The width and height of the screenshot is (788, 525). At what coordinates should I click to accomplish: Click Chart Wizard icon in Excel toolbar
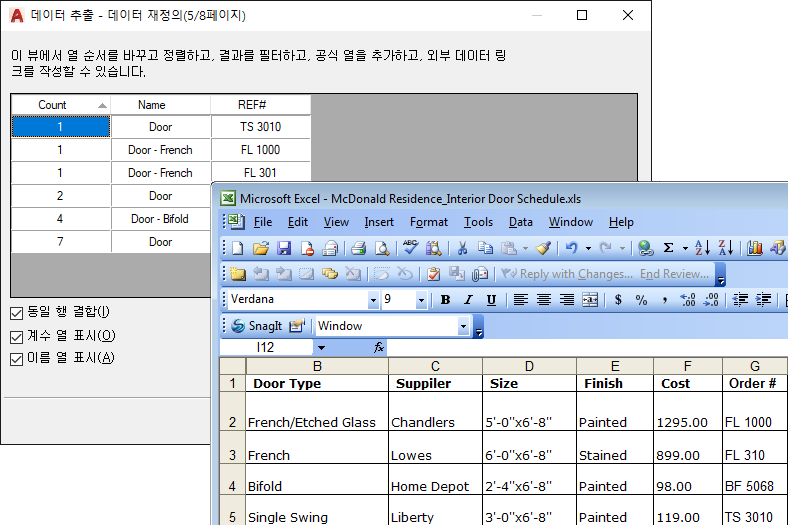754,248
